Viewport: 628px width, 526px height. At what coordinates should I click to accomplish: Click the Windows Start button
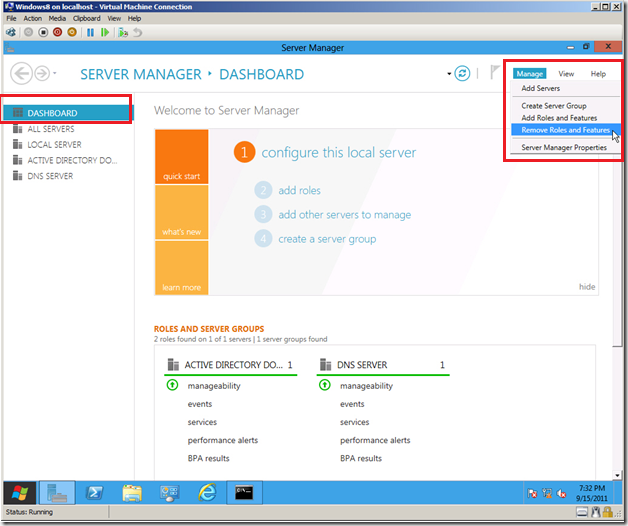pos(20,492)
